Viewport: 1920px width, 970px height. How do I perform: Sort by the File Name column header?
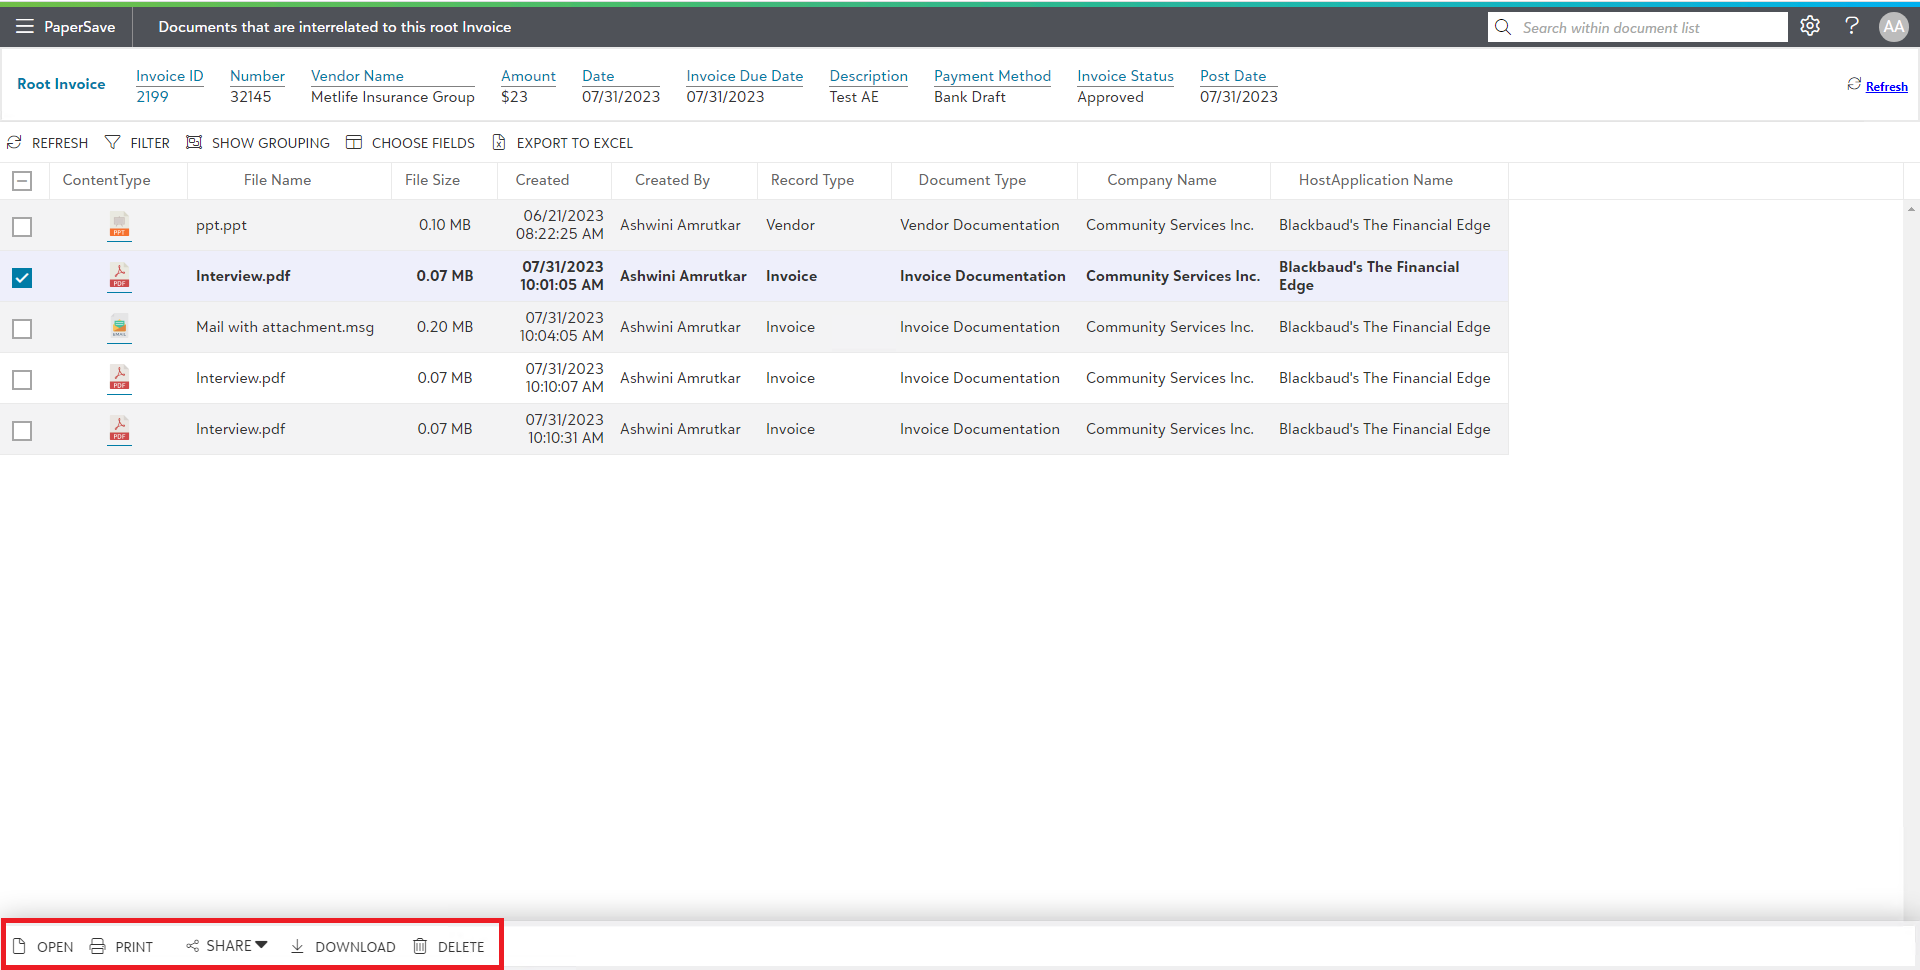pos(277,180)
